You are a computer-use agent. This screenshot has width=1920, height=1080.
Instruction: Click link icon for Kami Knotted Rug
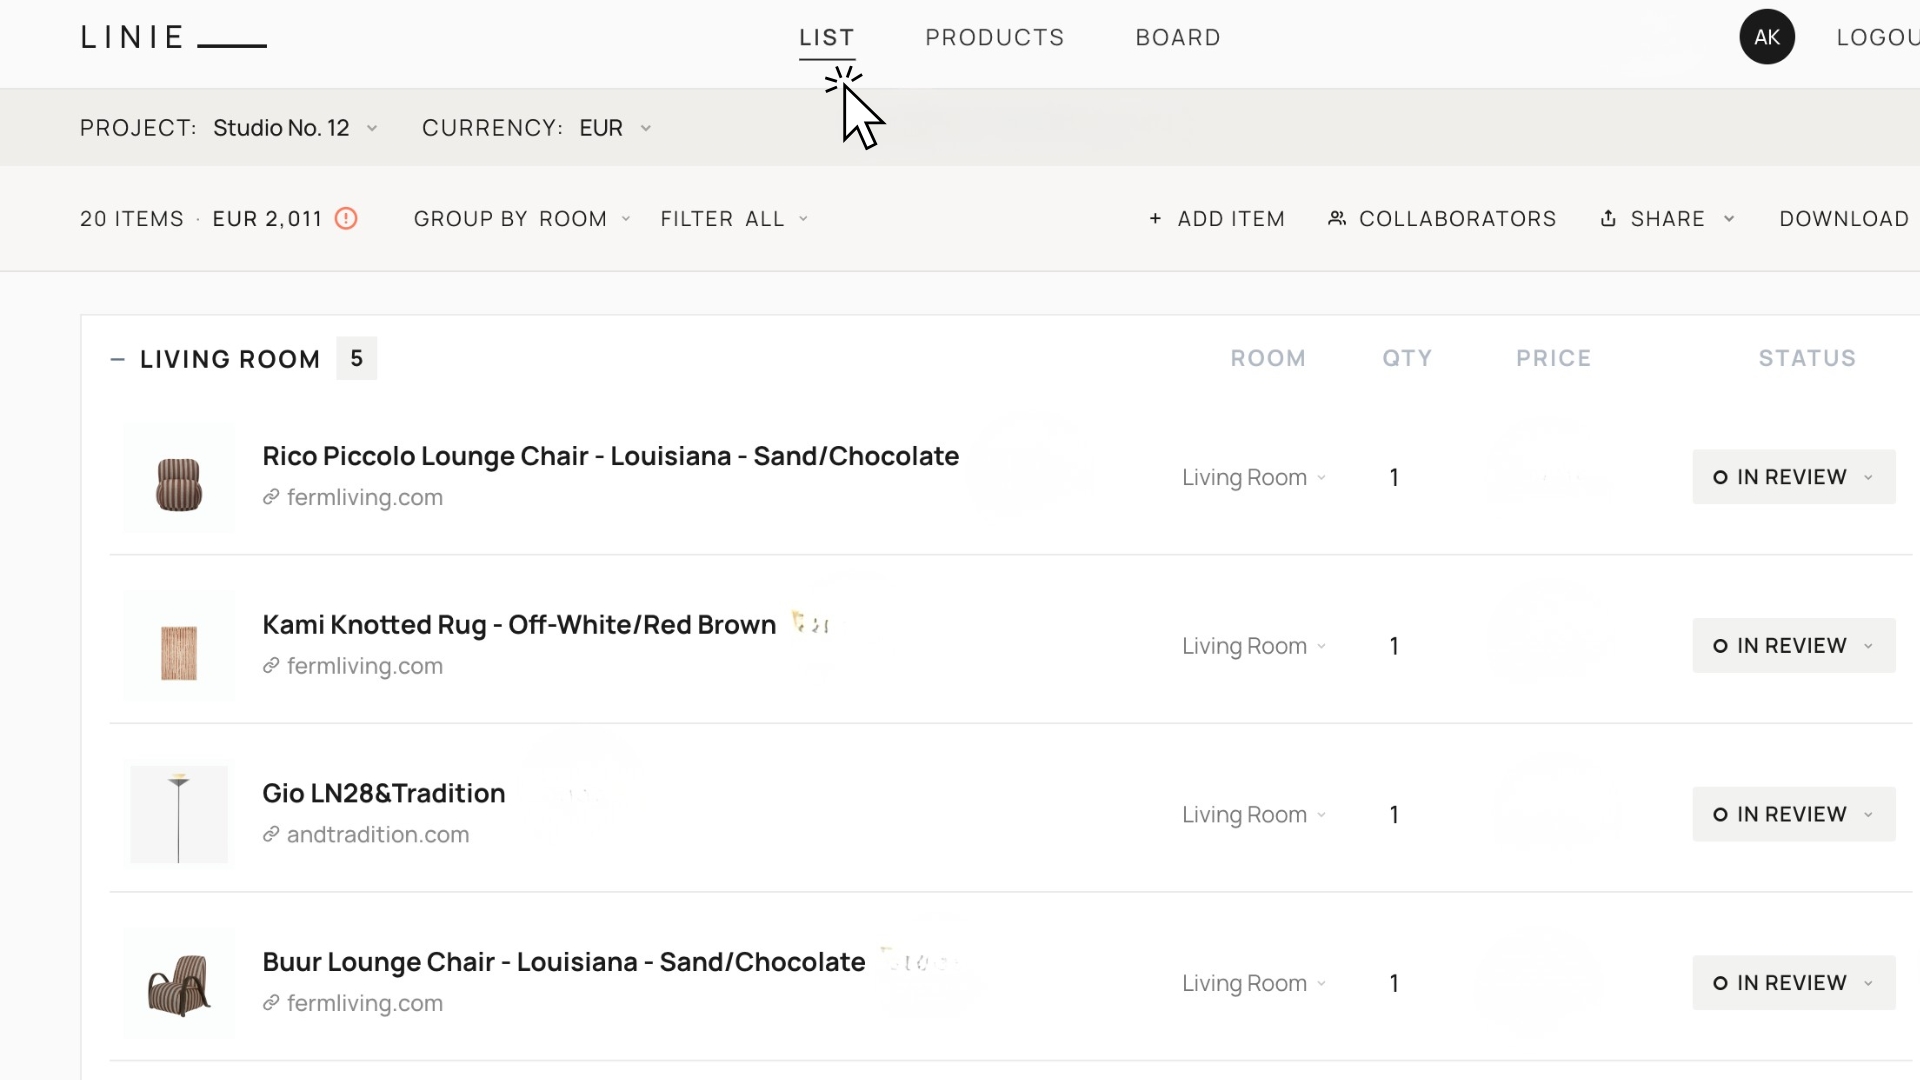point(271,666)
